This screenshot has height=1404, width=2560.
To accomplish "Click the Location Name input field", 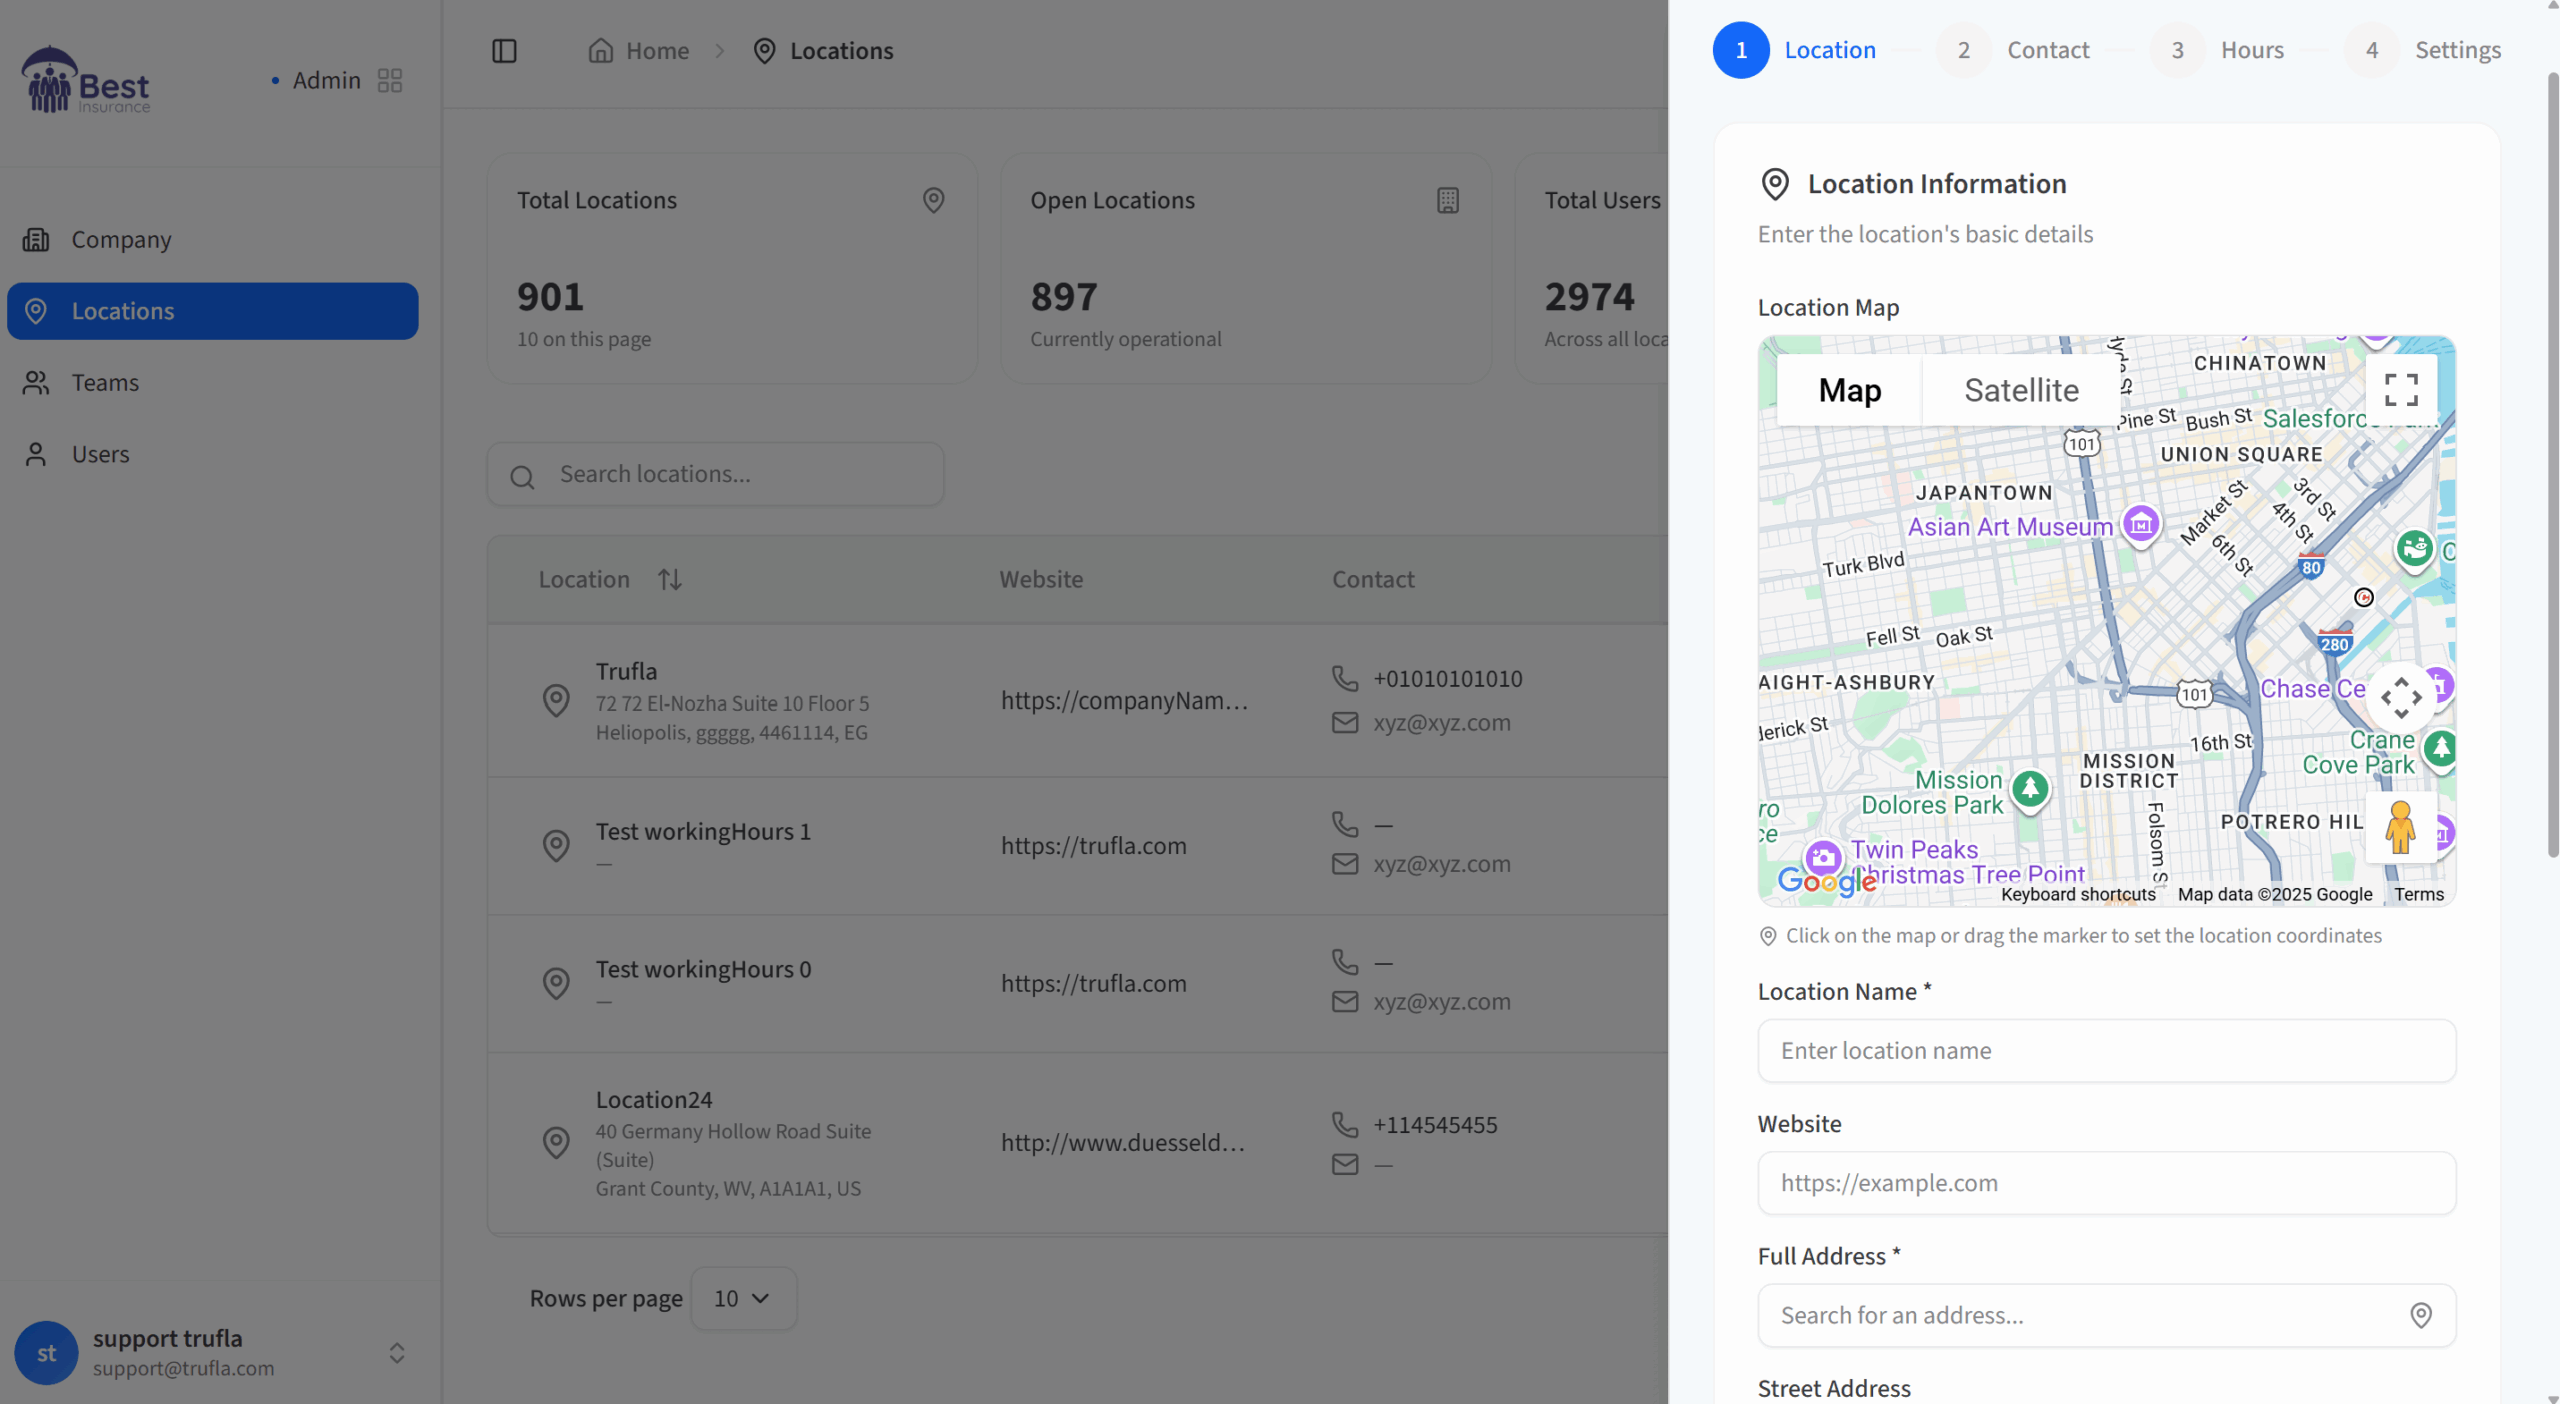I will point(2106,1050).
